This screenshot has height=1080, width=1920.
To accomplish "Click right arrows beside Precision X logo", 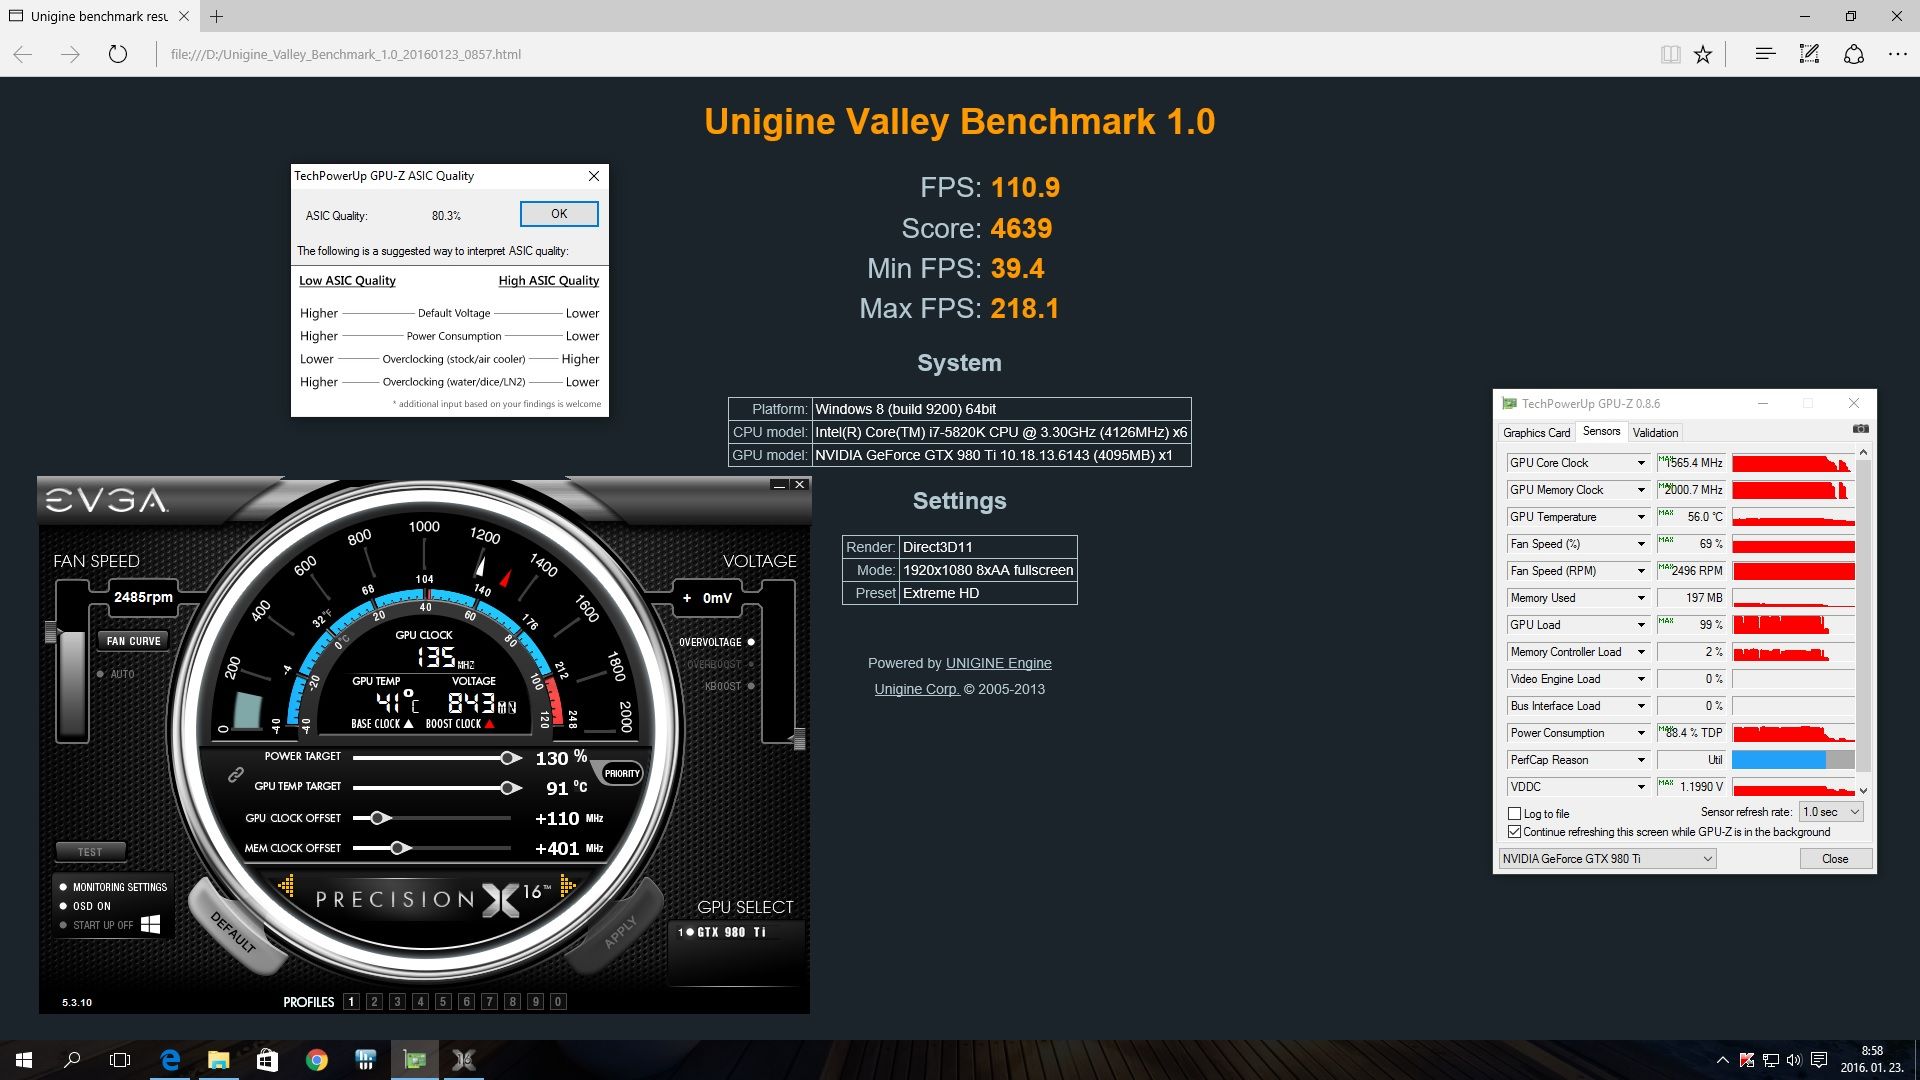I will [x=568, y=885].
